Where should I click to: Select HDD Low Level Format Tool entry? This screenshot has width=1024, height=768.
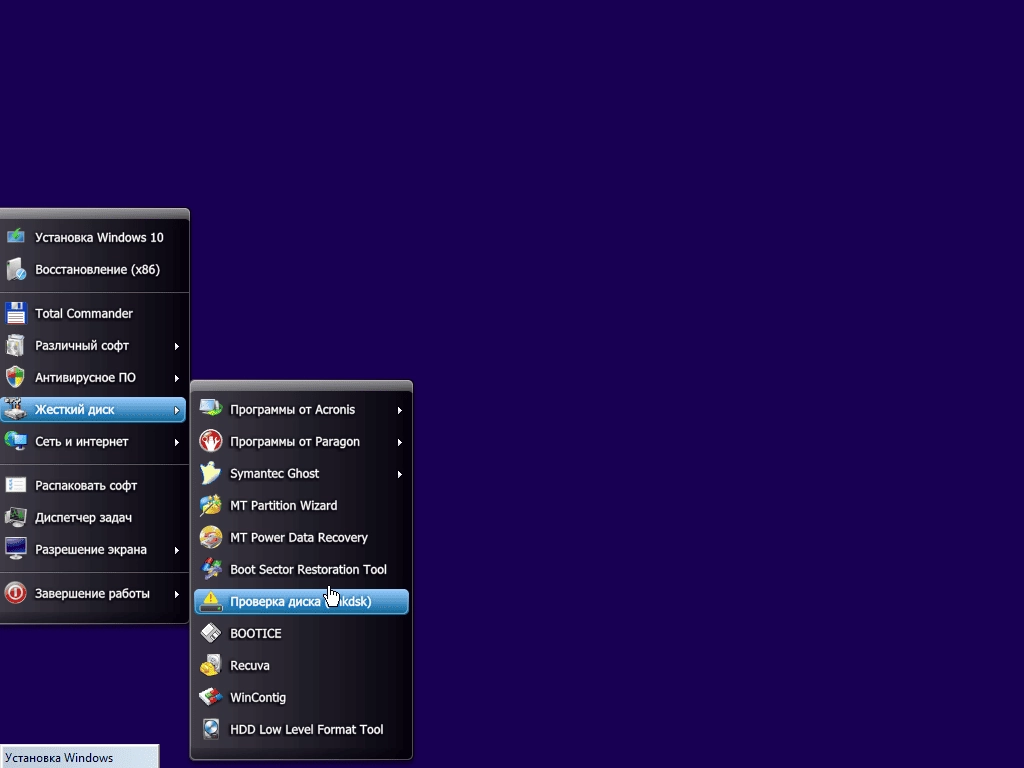click(301, 729)
